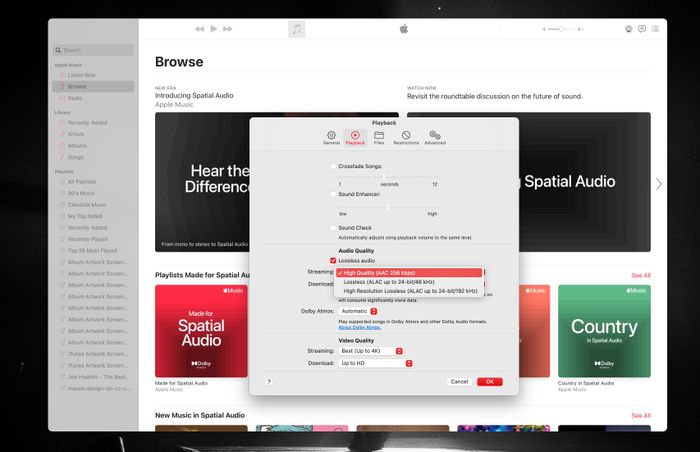The width and height of the screenshot is (700, 452).
Task: Click the previous track rewind icon
Action: coord(200,29)
